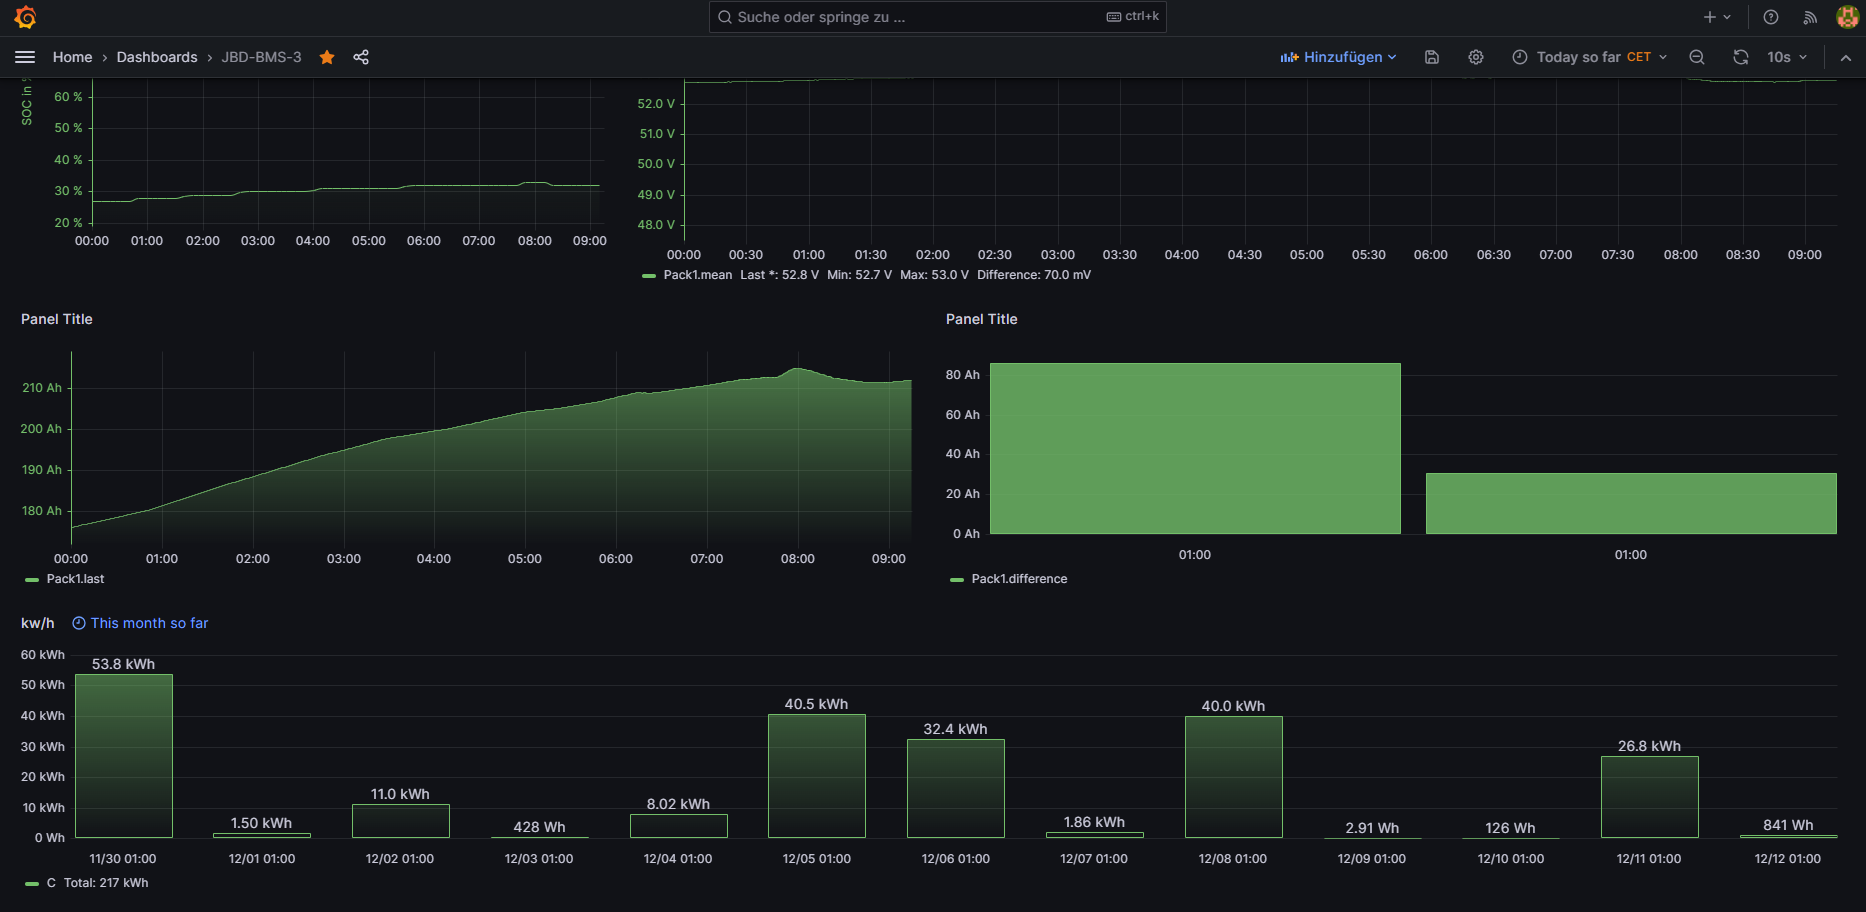Open the help question mark menu
Image resolution: width=1866 pixels, height=912 pixels.
click(x=1771, y=17)
